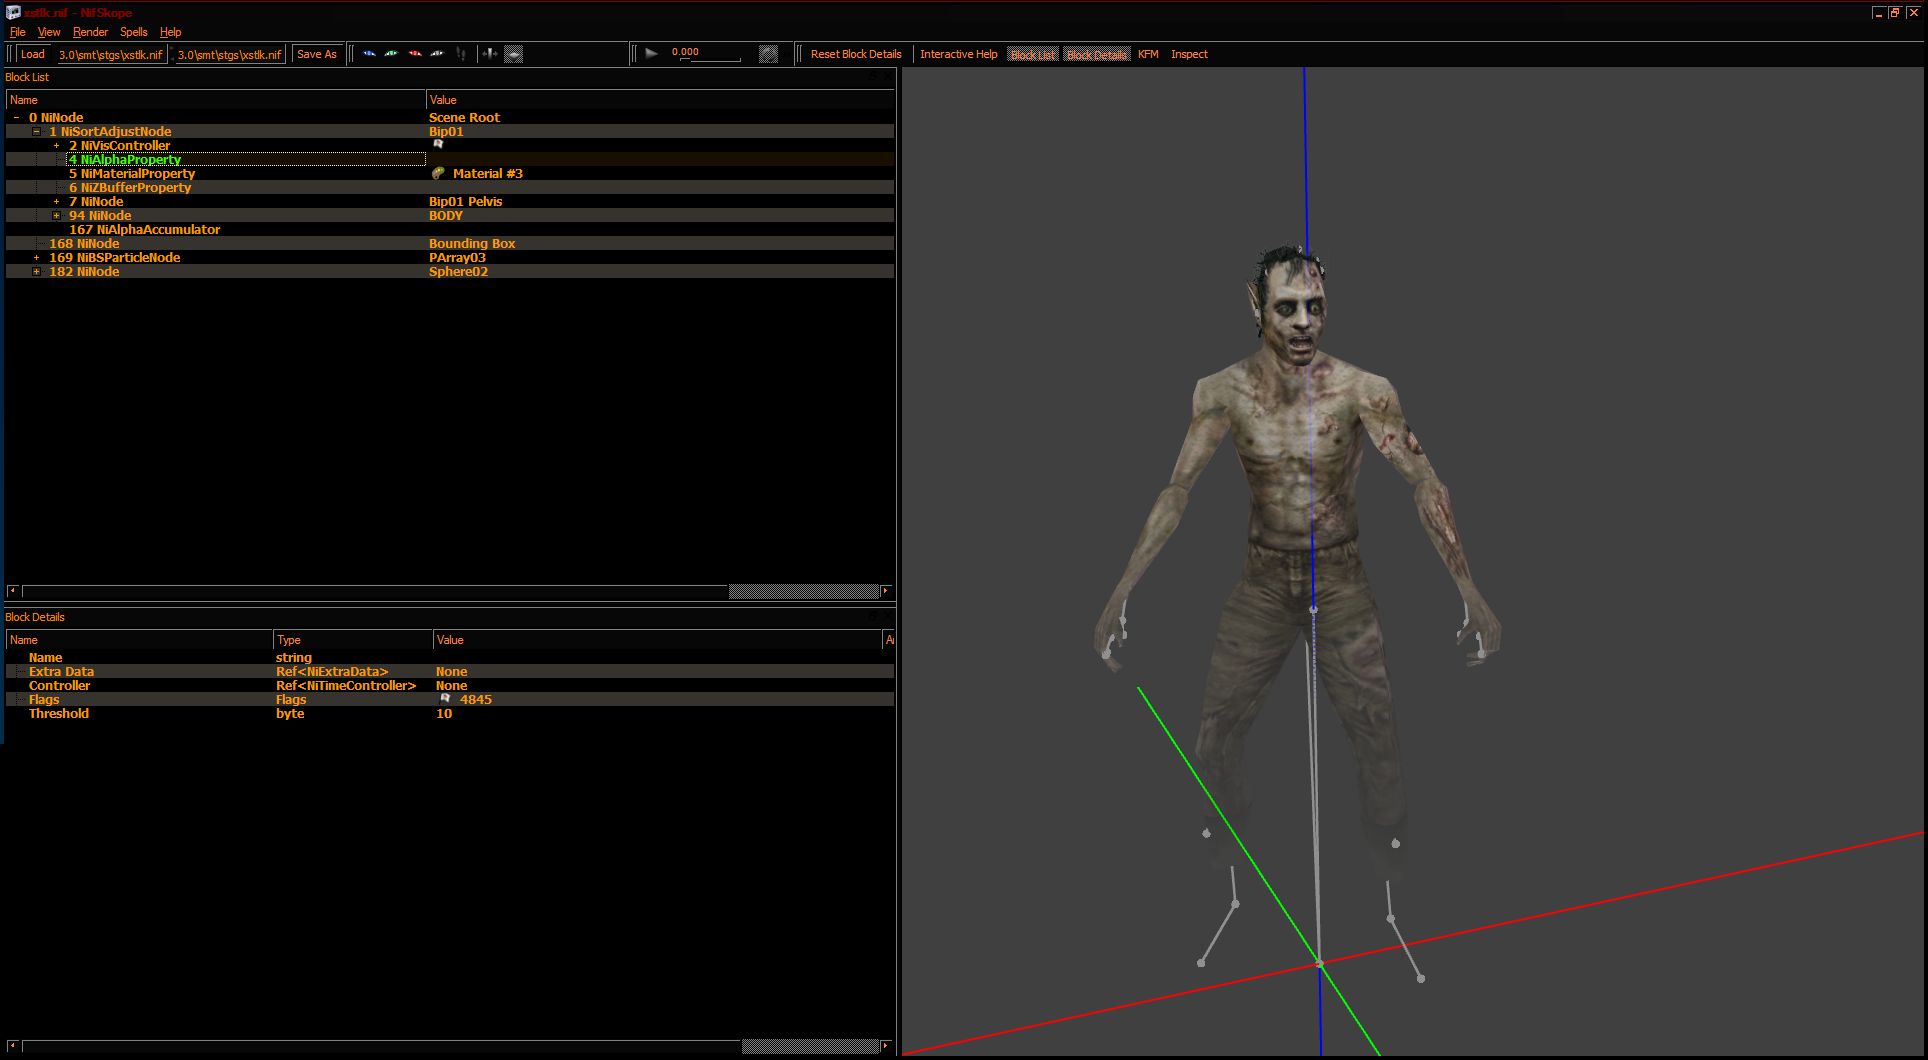Toggle the Inspect panel
This screenshot has height=1060, width=1928.
[1189, 54]
